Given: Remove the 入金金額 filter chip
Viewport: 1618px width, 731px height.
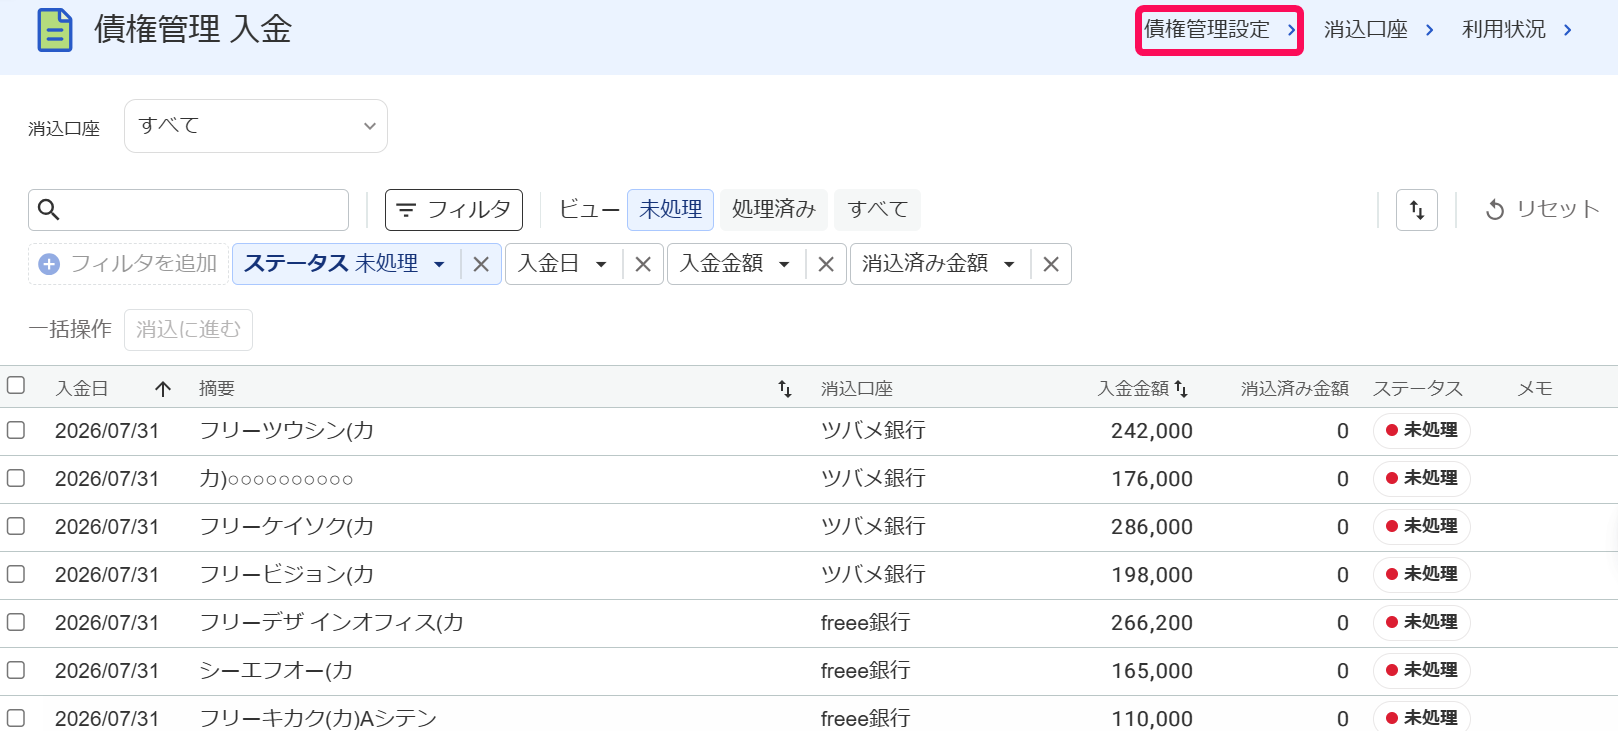Looking at the screenshot, I should pyautogui.click(x=826, y=264).
